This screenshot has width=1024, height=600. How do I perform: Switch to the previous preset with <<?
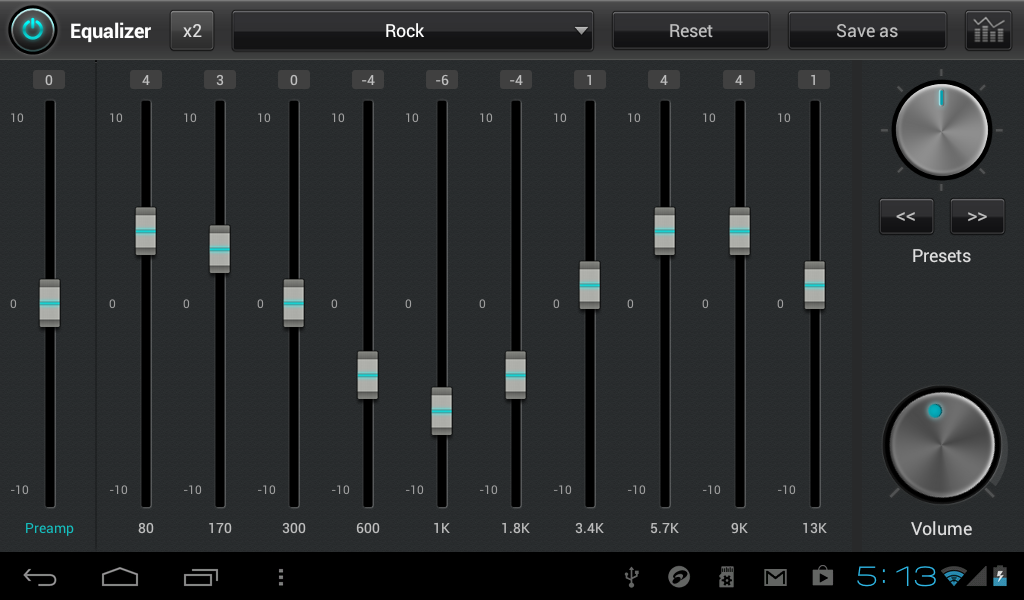(x=905, y=216)
